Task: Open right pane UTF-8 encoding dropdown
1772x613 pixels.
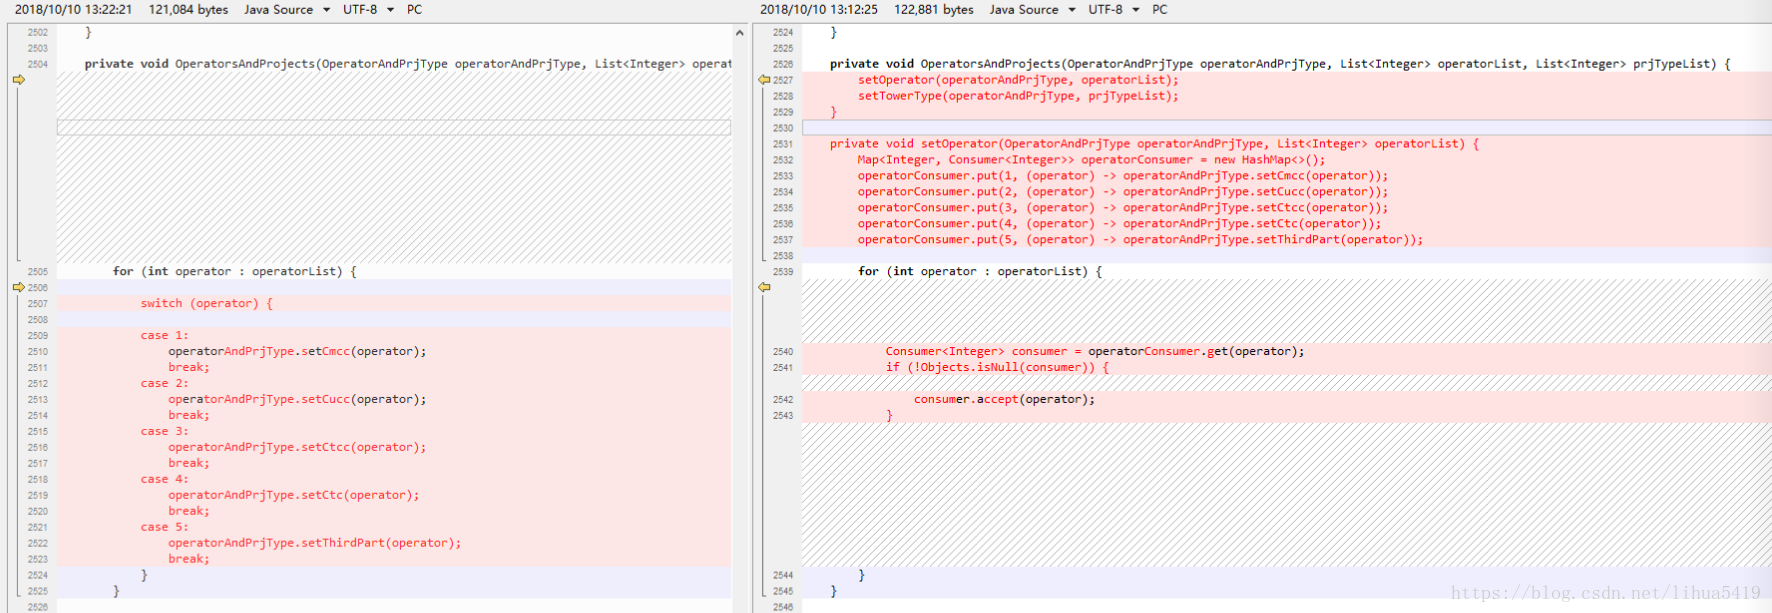Action: 1113,9
